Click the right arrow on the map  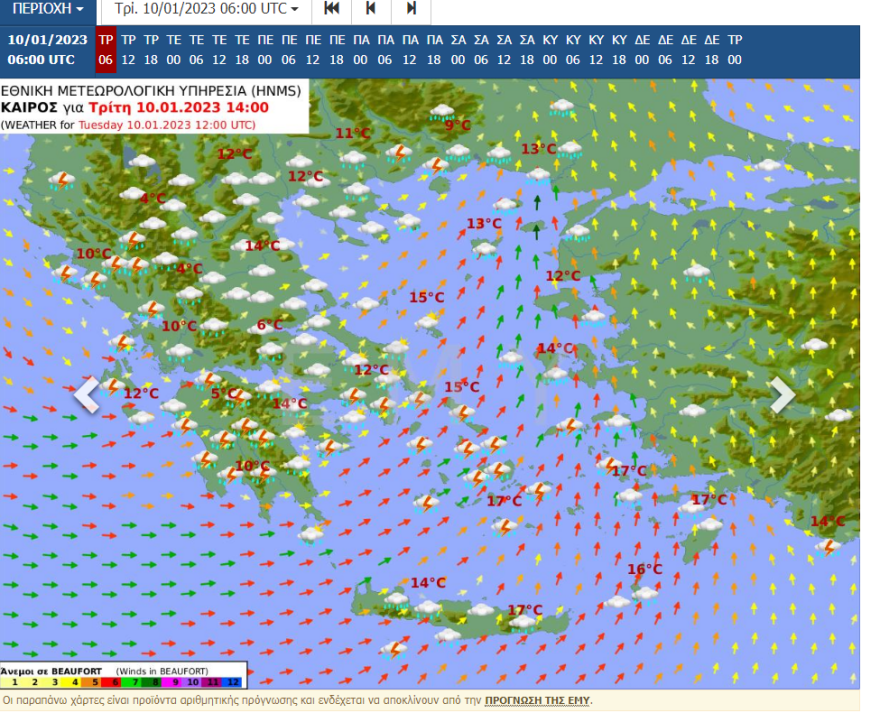pos(782,395)
